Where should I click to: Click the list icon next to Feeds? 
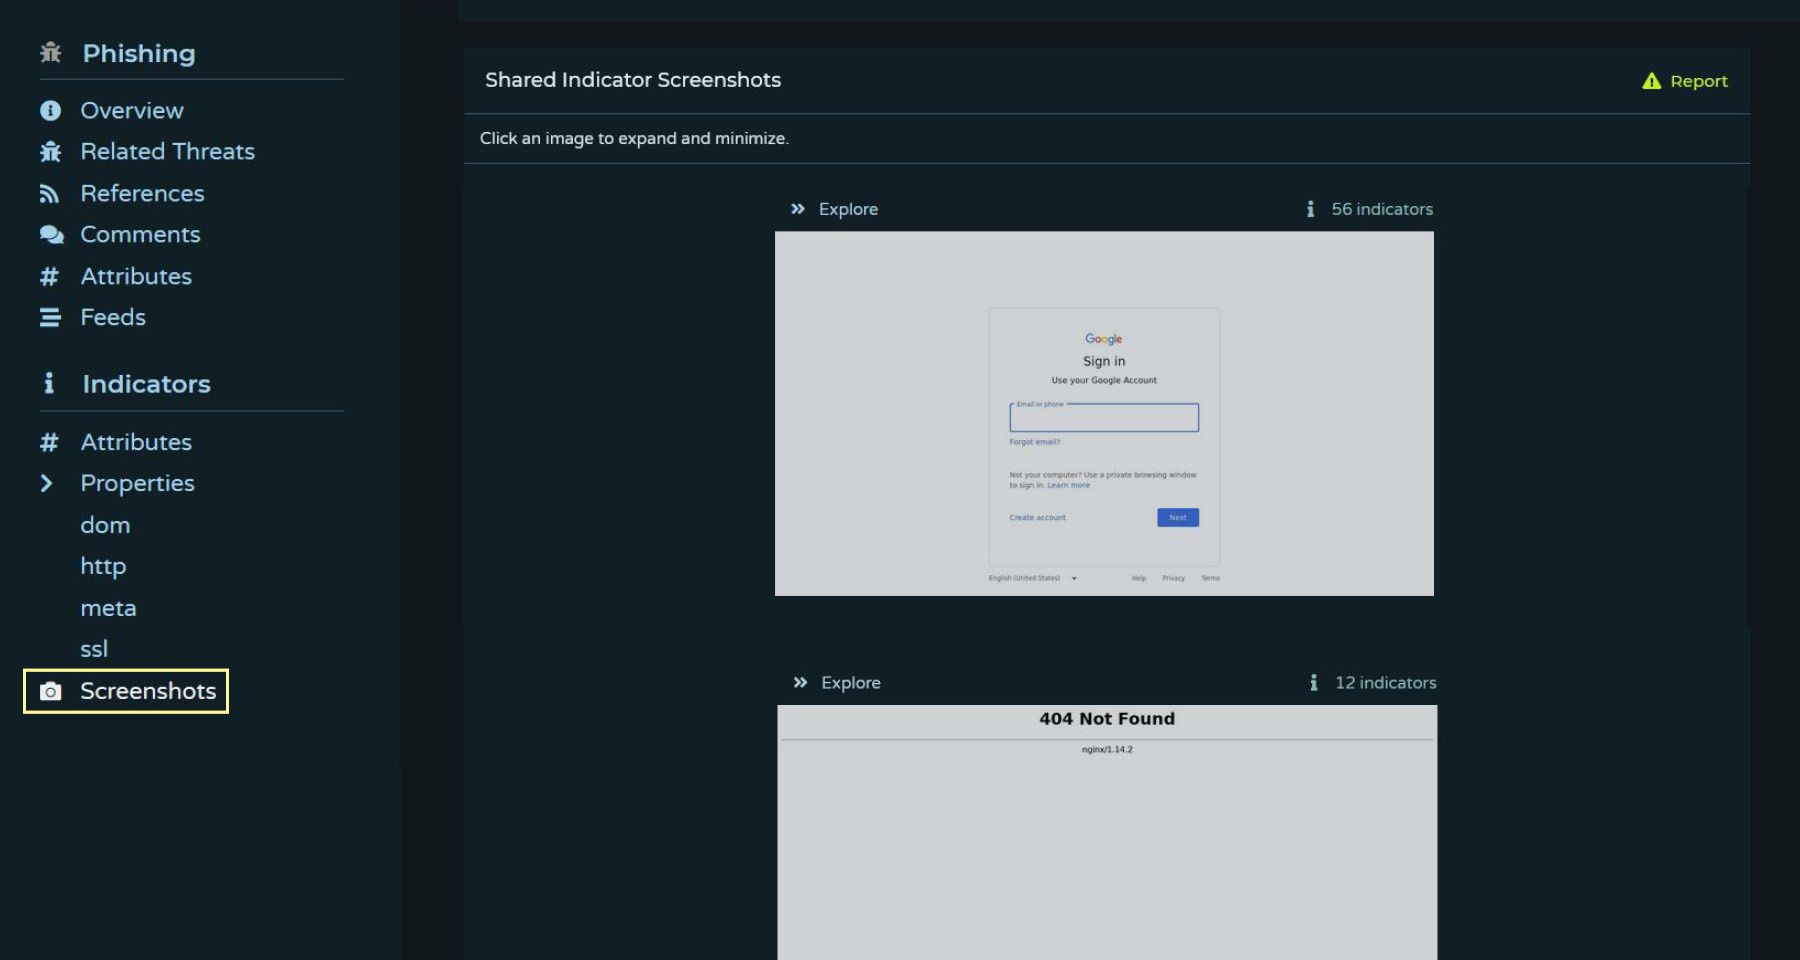pyautogui.click(x=50, y=318)
